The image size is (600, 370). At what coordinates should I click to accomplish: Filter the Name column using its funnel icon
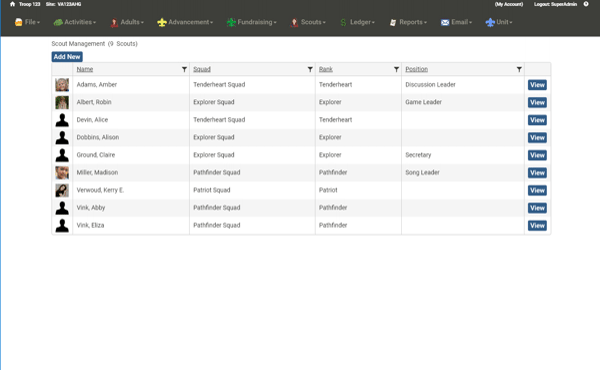[184, 69]
